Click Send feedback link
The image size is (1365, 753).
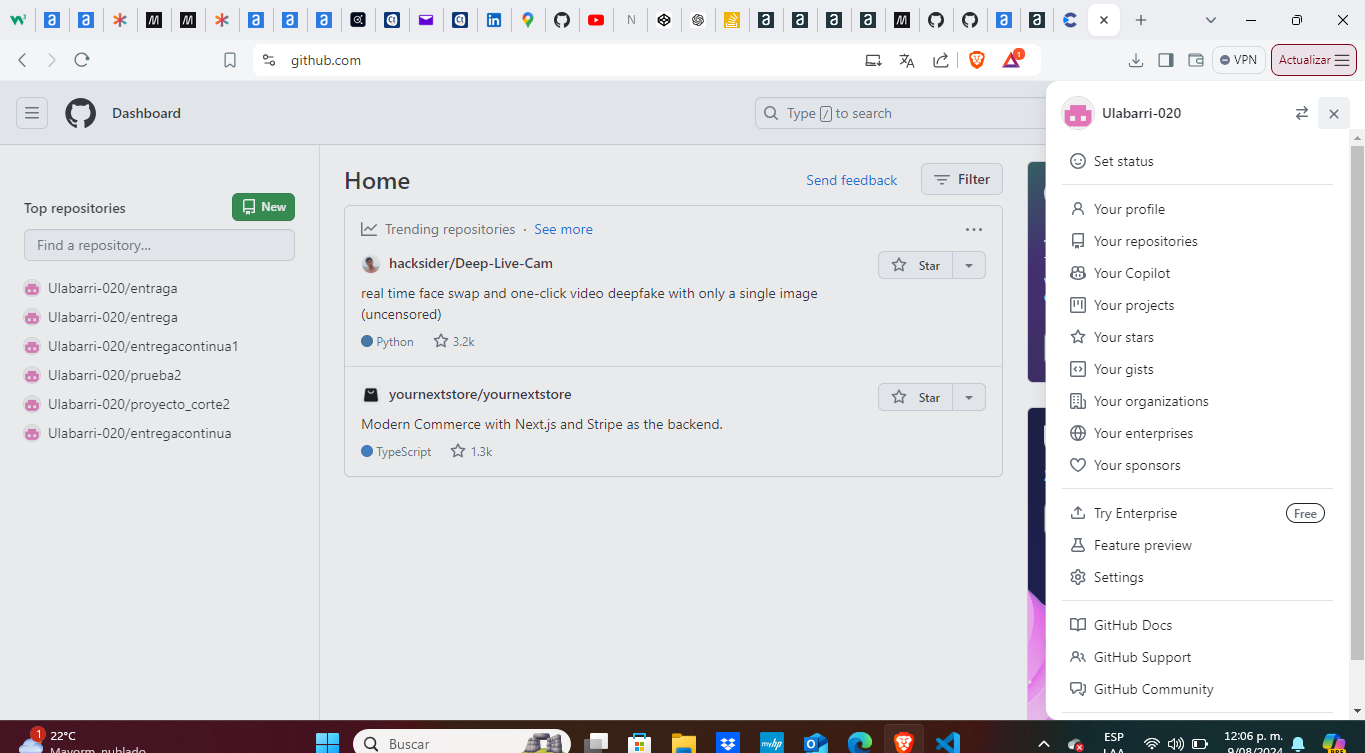[852, 180]
